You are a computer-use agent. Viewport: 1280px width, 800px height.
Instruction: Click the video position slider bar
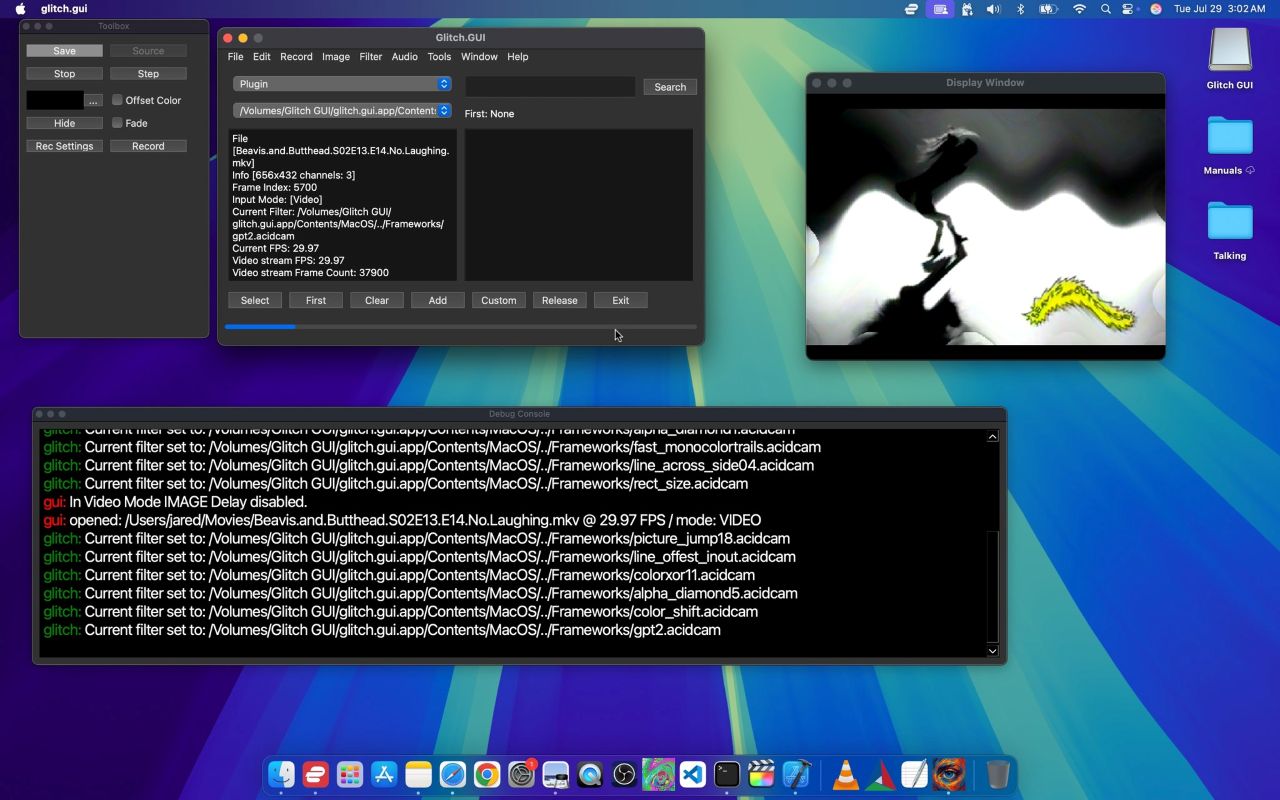(x=461, y=326)
